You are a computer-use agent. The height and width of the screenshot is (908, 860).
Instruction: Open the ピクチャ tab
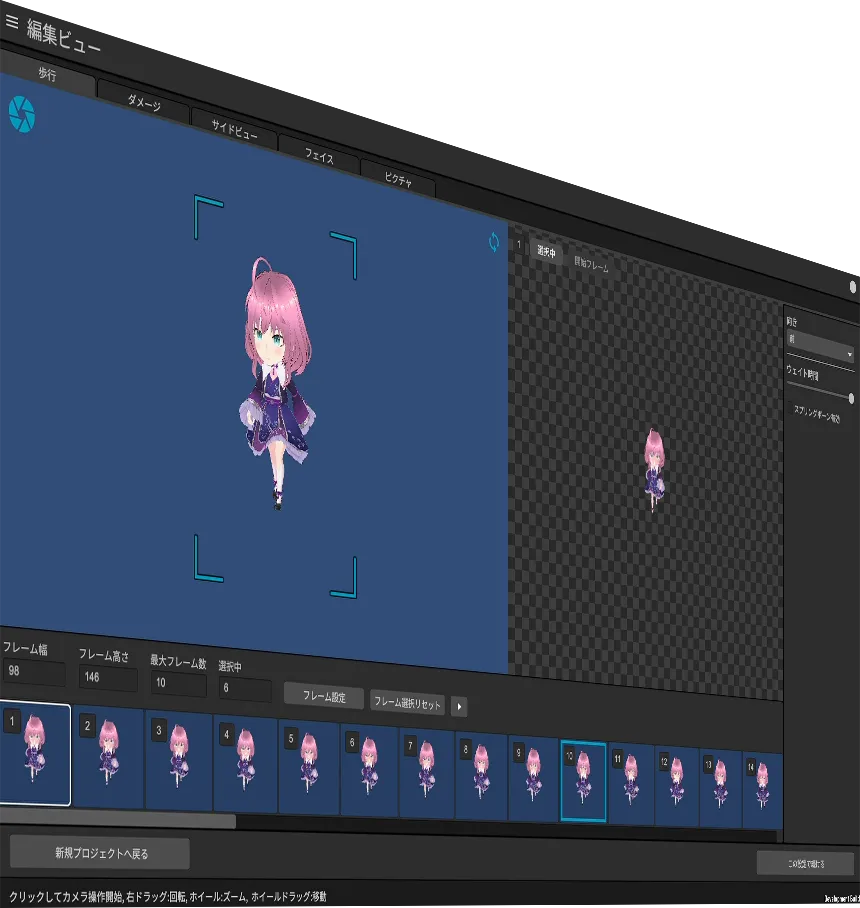pos(397,180)
